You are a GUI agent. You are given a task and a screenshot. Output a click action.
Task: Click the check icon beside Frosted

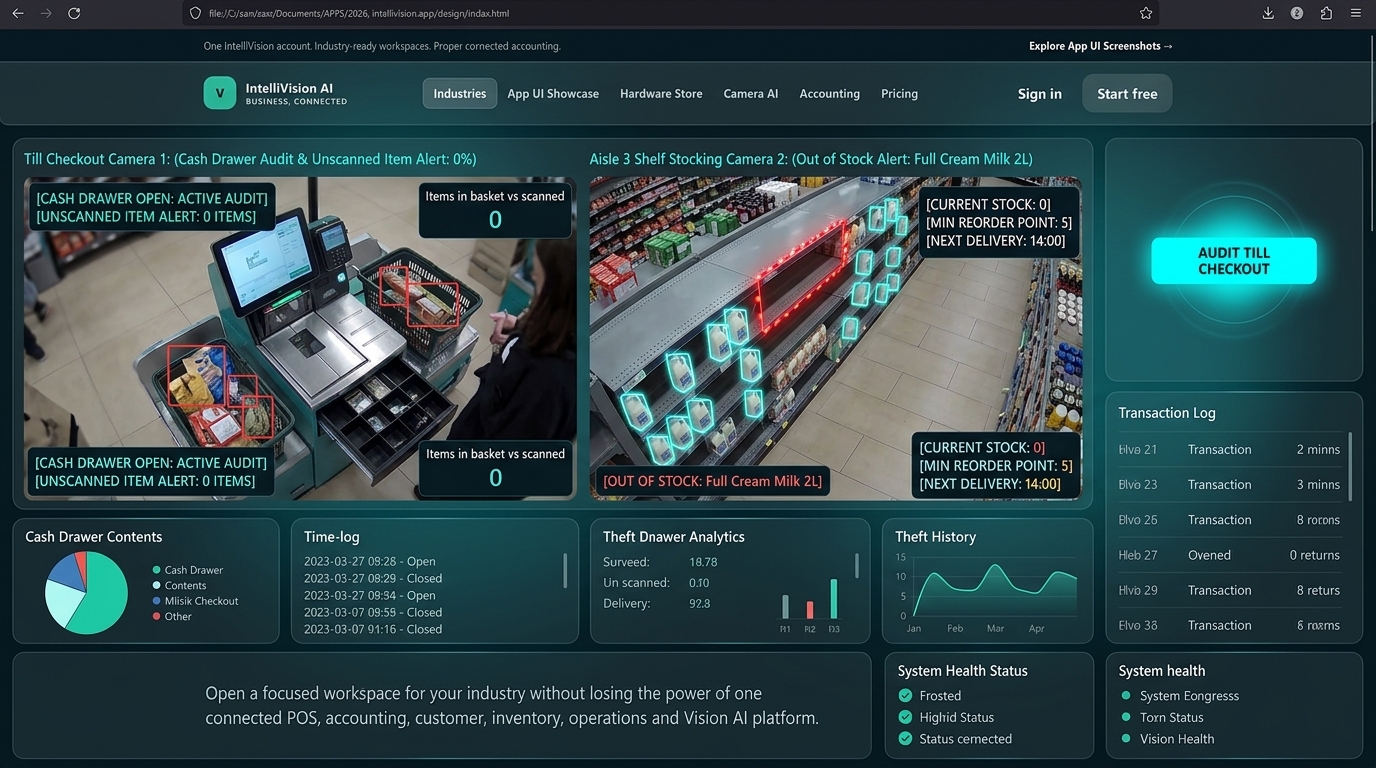(x=906, y=696)
